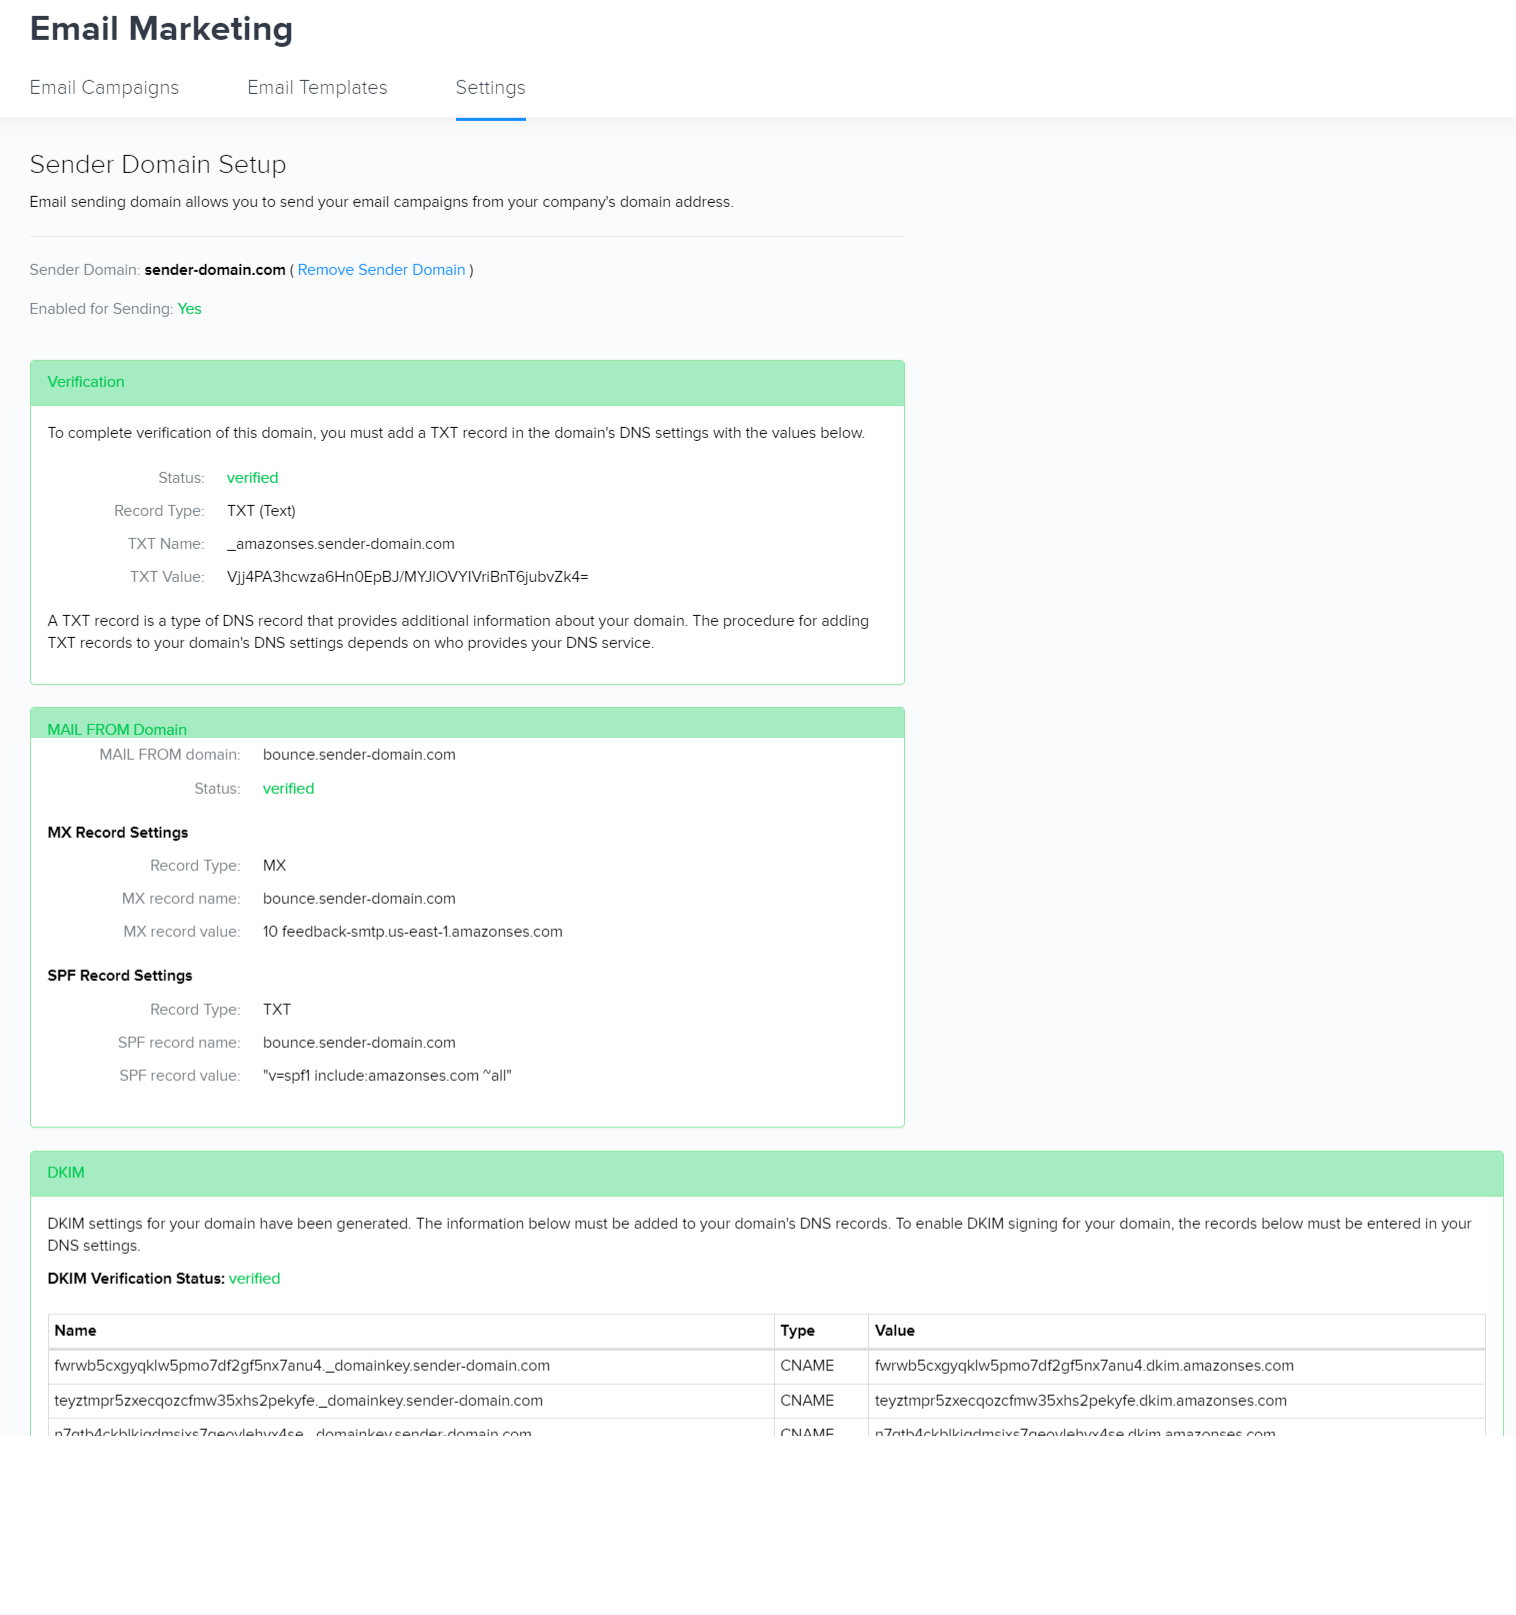Click the Remove Sender Domain link
This screenshot has width=1516, height=1615.
381,270
